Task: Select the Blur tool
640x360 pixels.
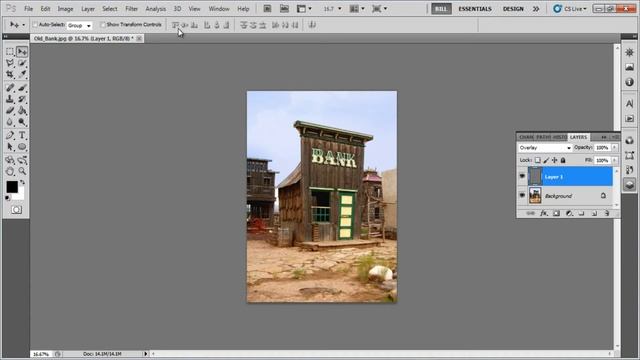Action: (10, 122)
